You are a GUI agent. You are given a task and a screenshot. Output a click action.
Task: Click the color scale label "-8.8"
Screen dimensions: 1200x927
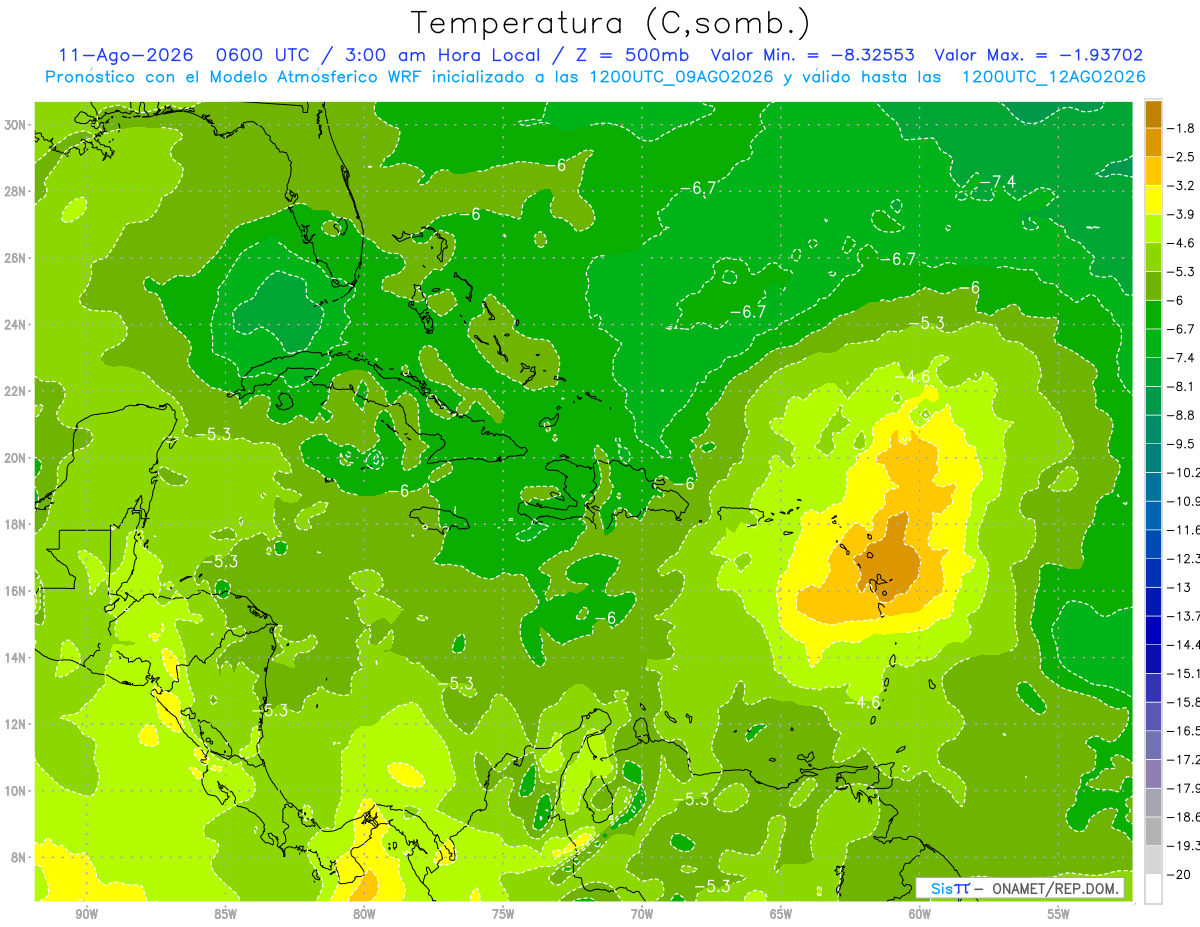click(x=1183, y=415)
